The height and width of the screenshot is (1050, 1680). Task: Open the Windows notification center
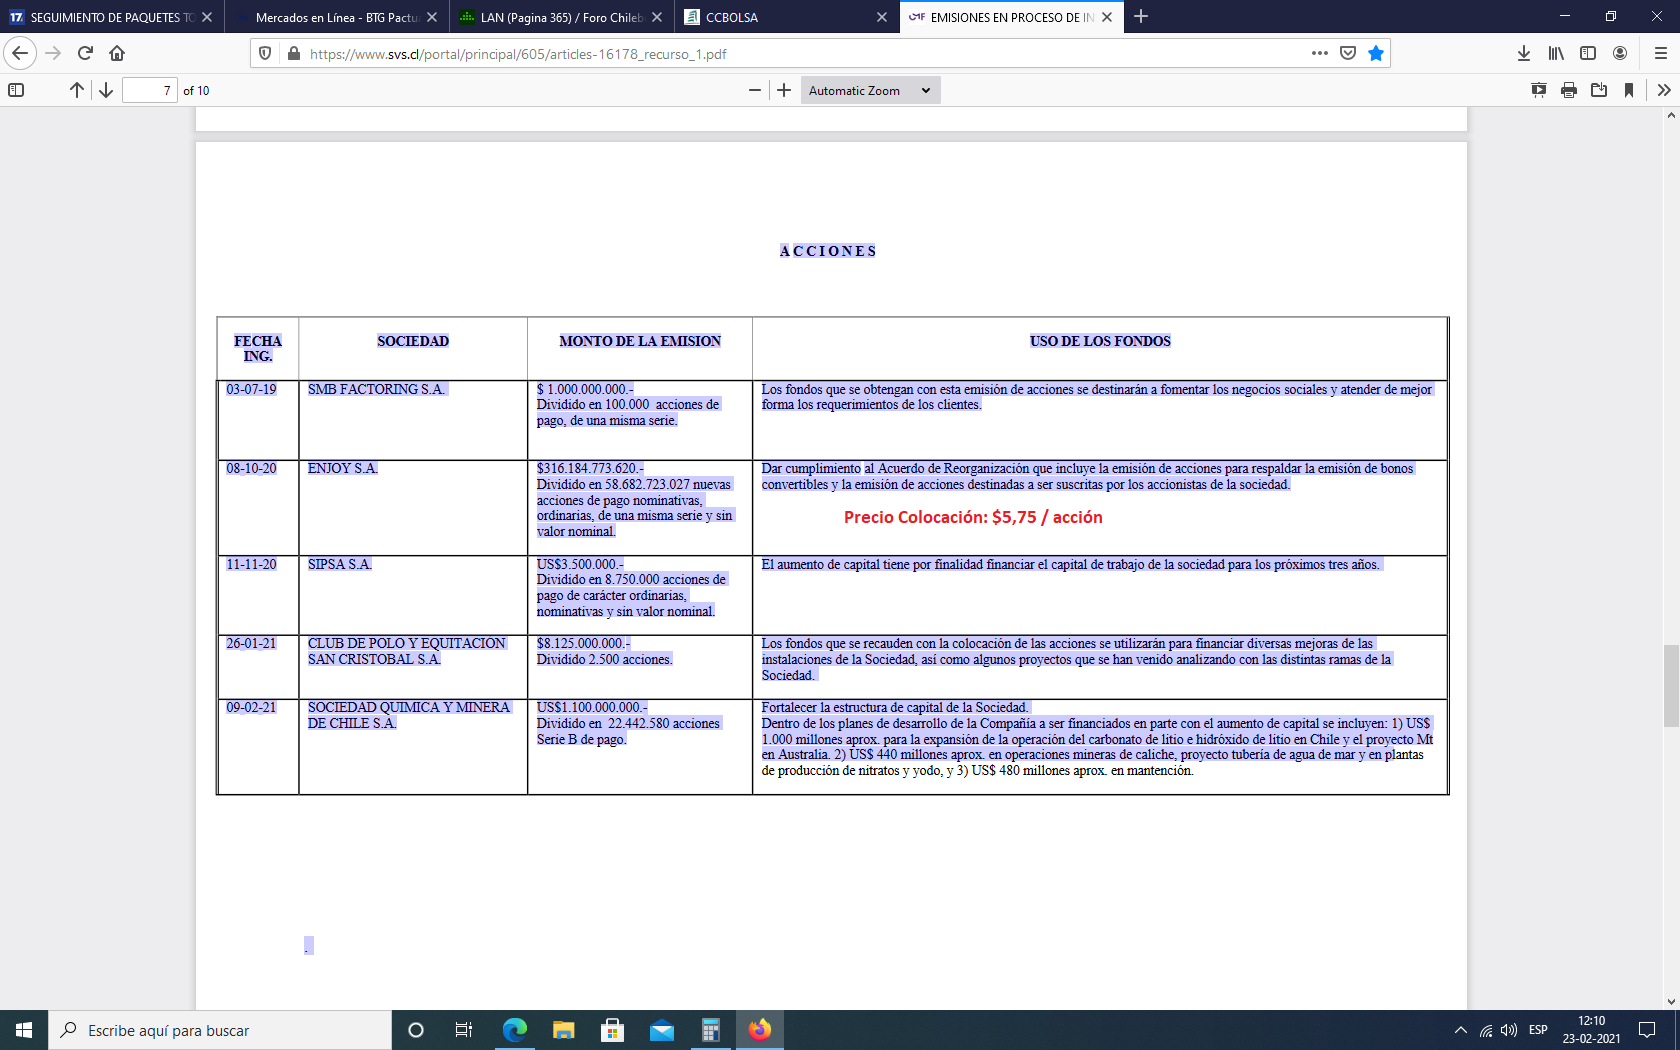pyautogui.click(x=1647, y=1030)
